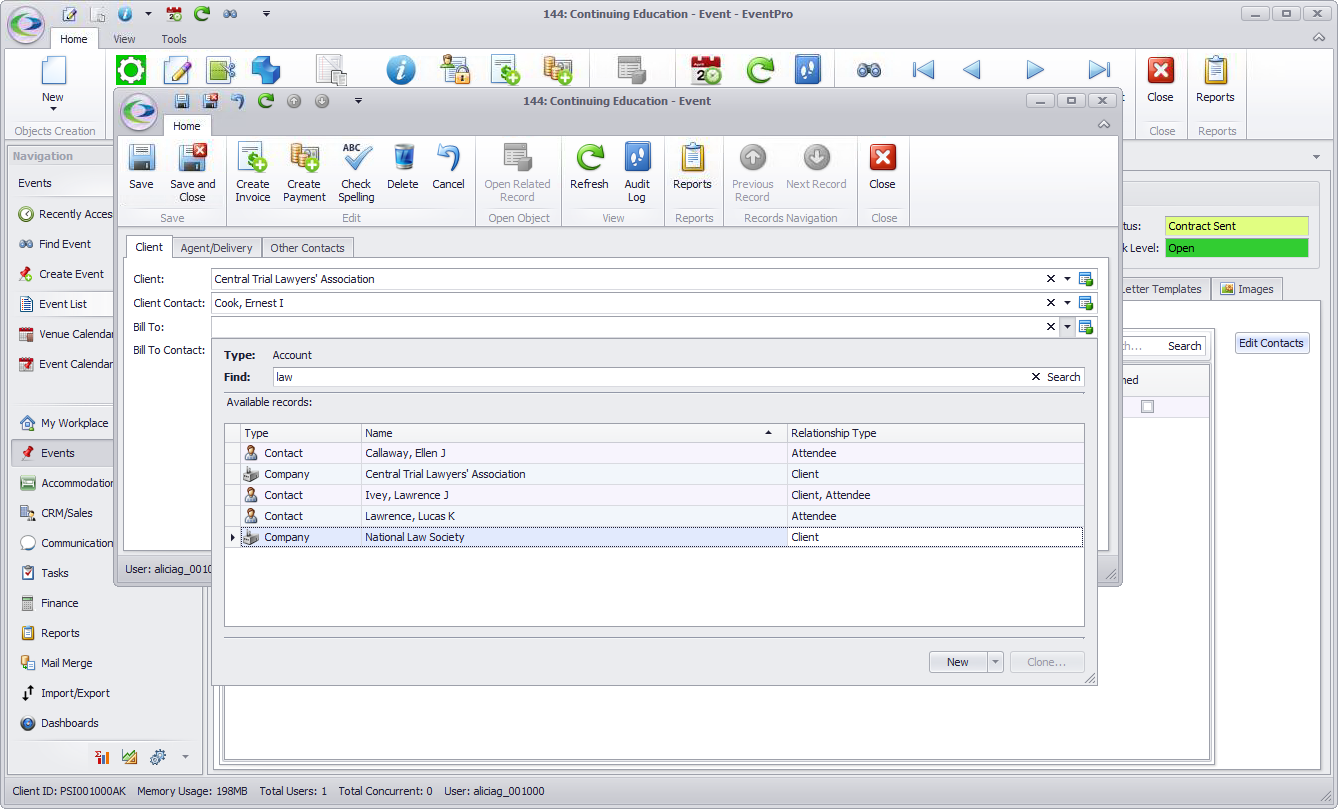The width and height of the screenshot is (1338, 809).
Task: Click Edit Contacts button
Action: point(1271,343)
